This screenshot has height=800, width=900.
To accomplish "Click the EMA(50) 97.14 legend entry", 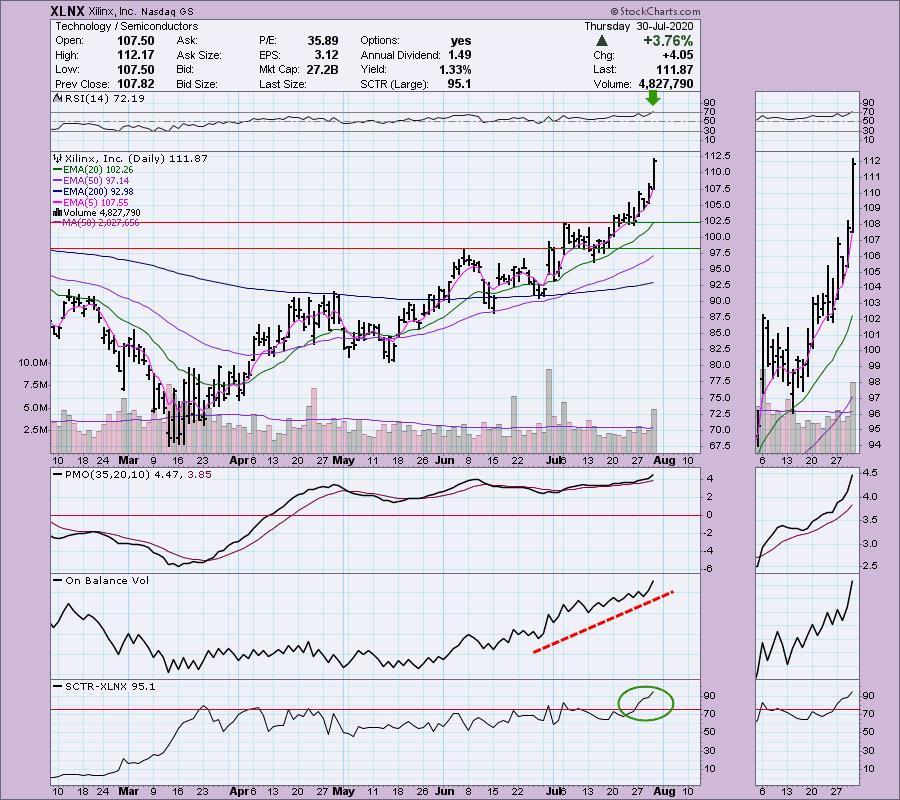I will click(96, 181).
